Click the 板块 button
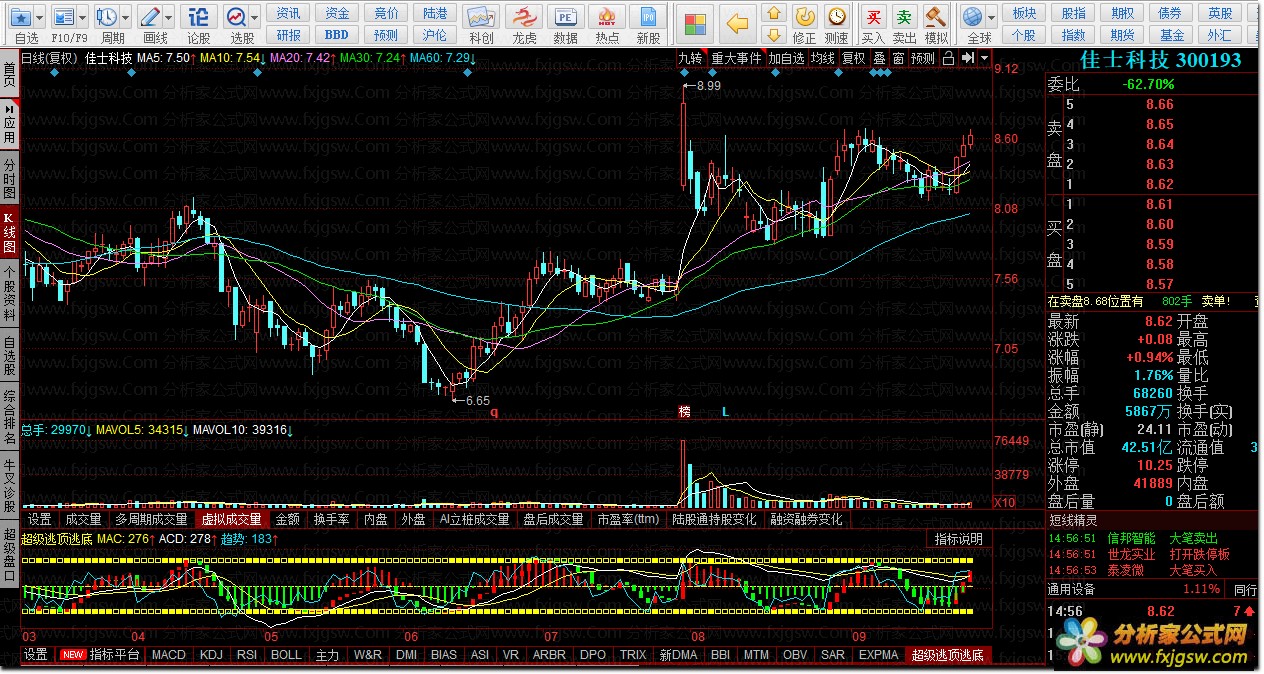The image size is (1264, 674). (x=1024, y=13)
